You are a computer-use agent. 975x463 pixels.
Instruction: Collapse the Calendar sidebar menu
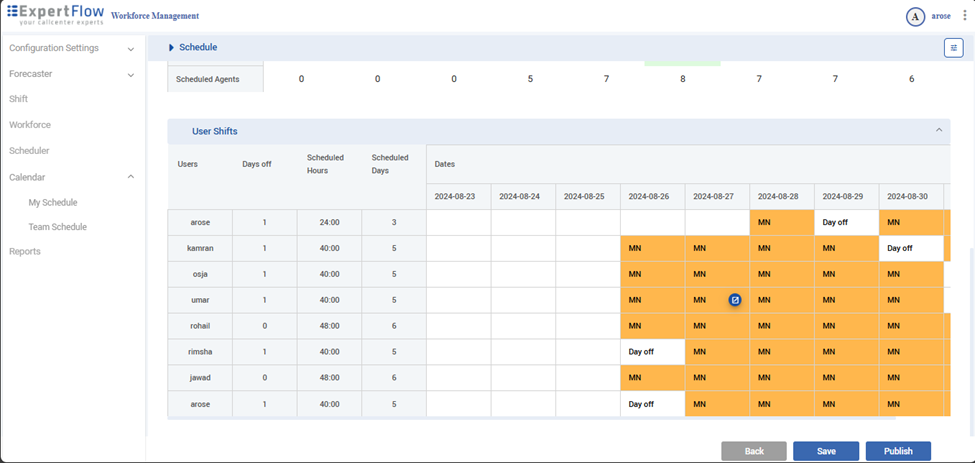tap(131, 177)
